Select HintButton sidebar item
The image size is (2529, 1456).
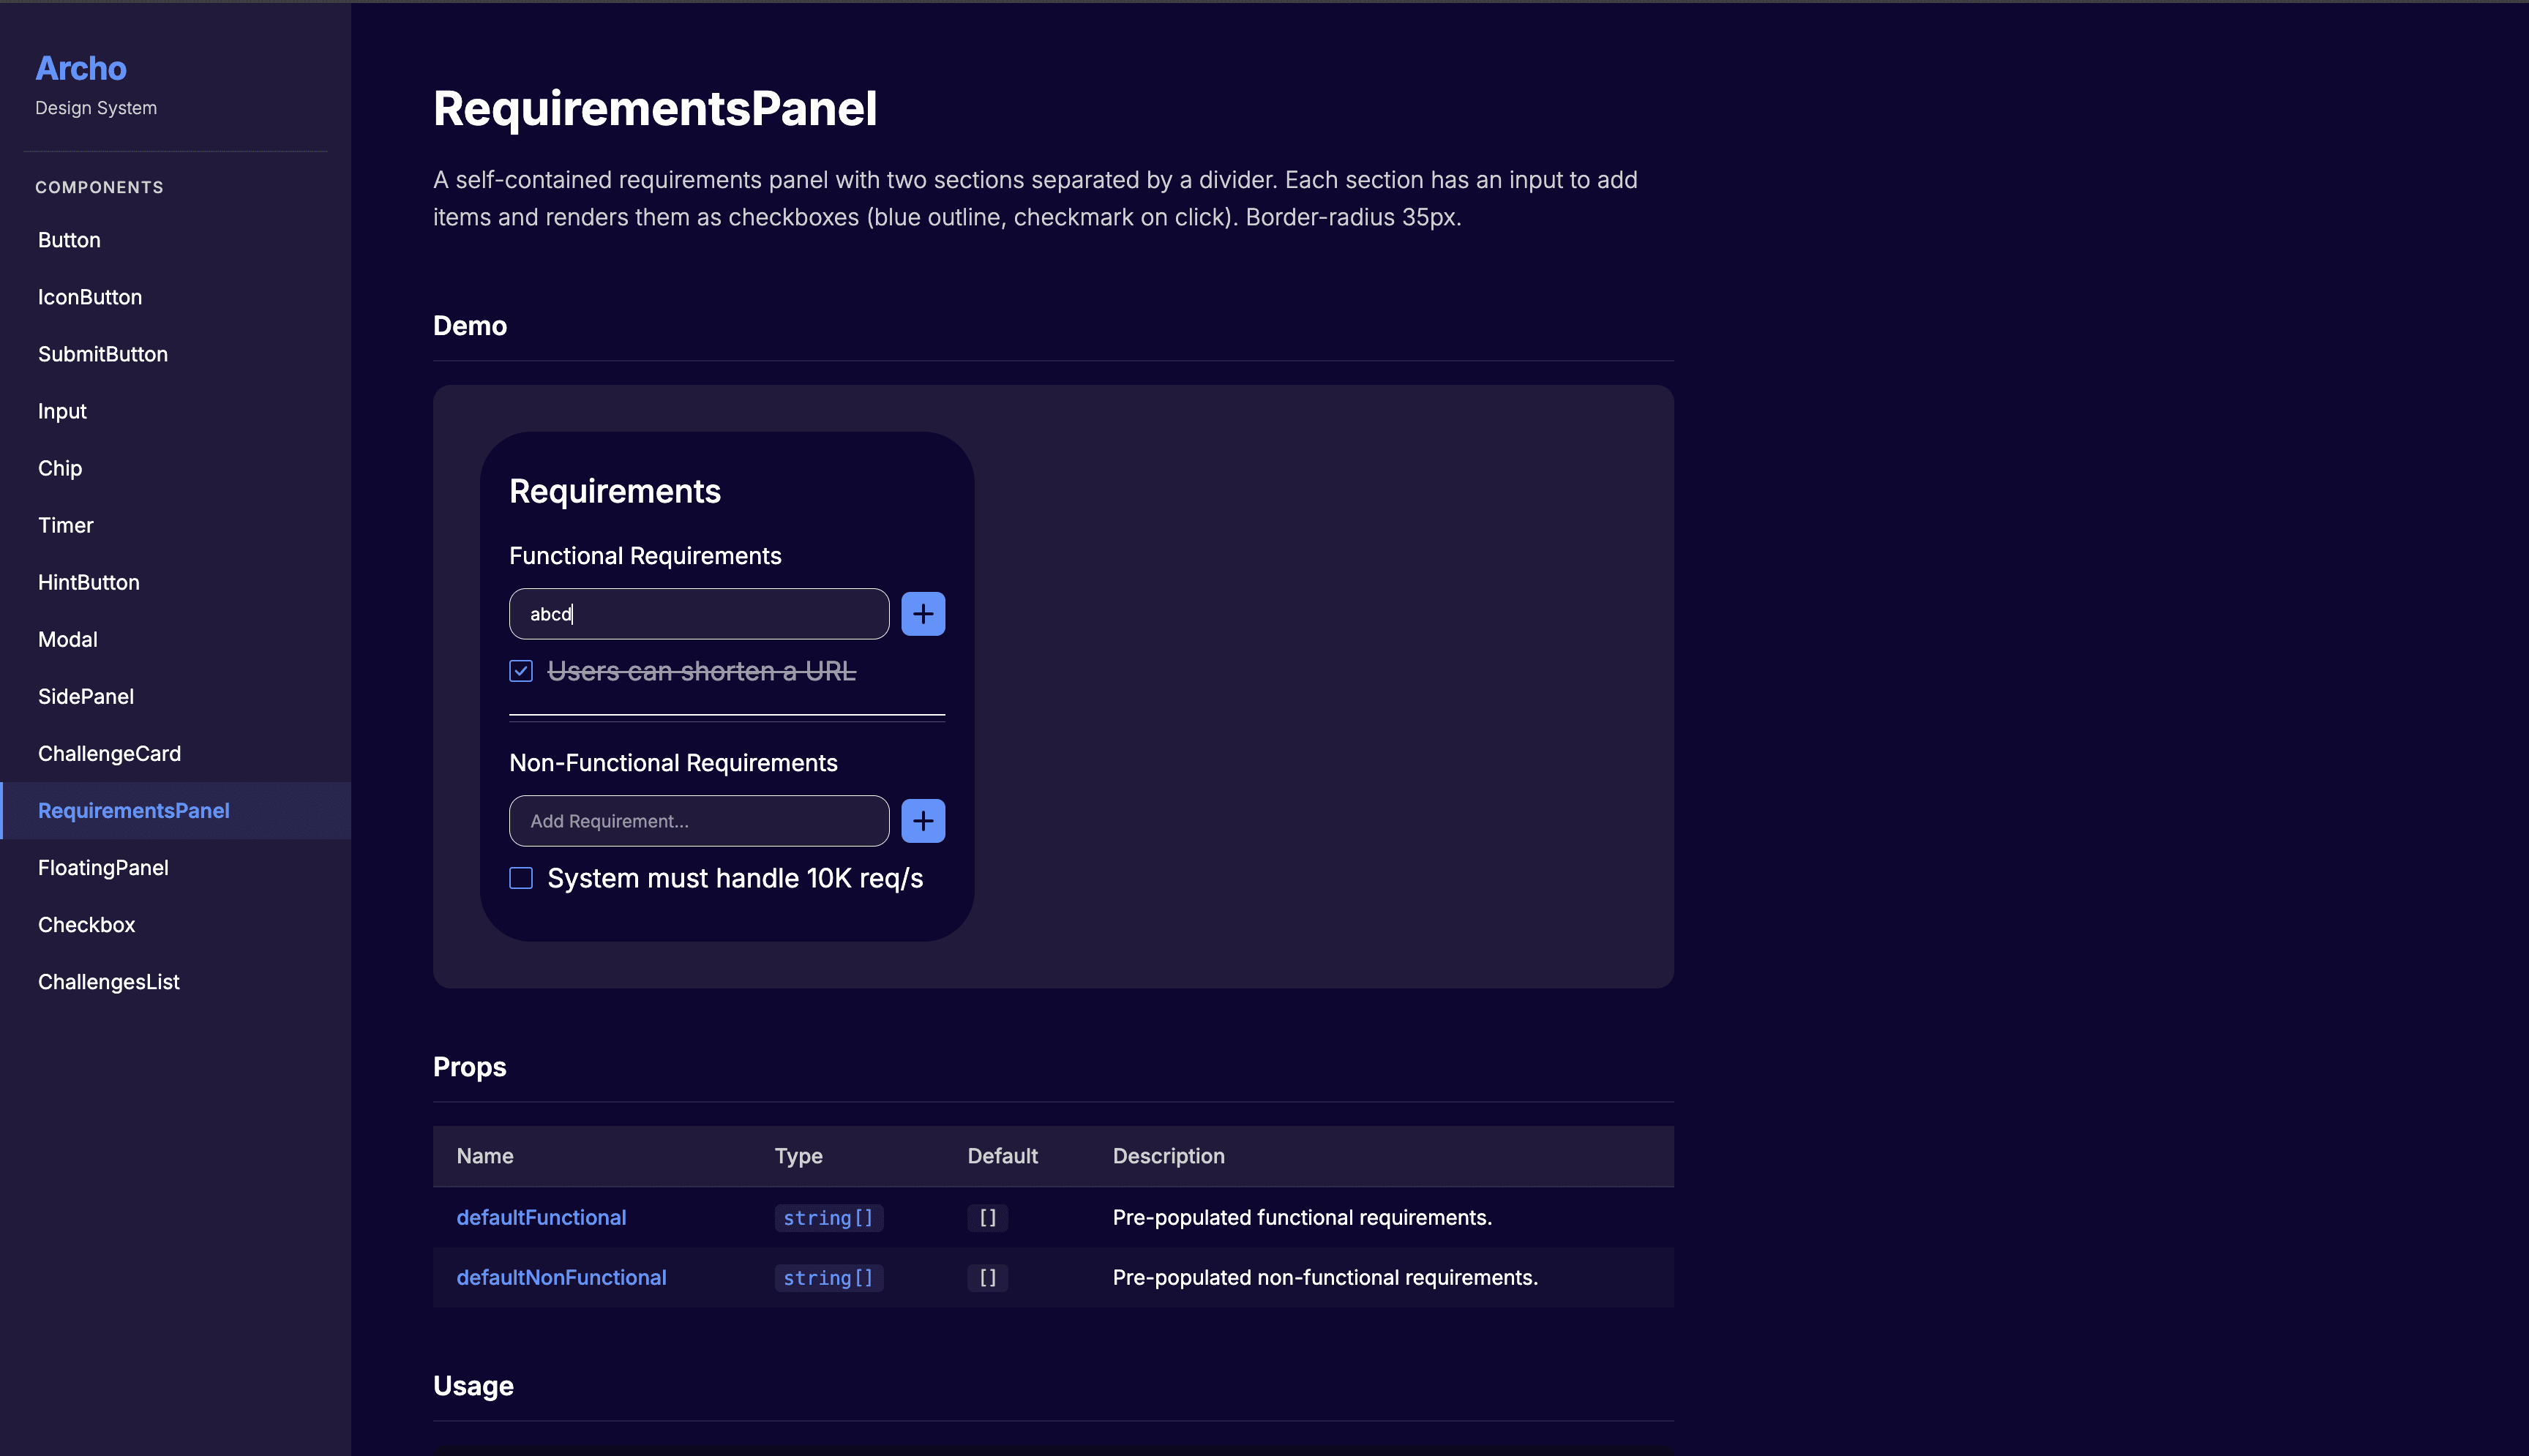coord(89,582)
